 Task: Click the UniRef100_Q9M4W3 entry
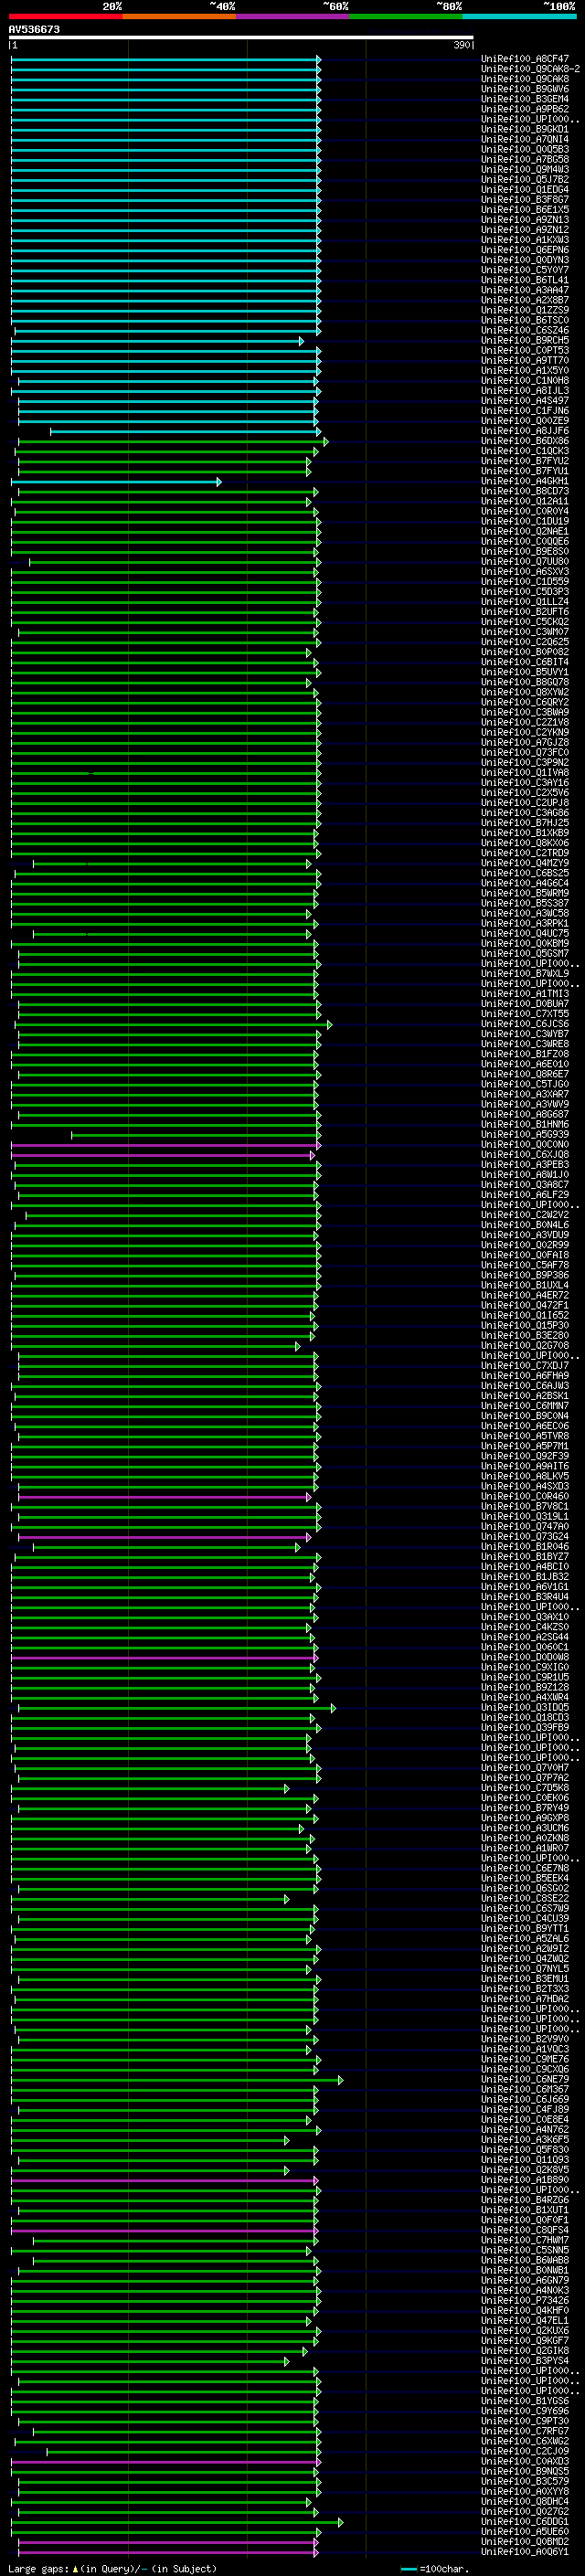click(x=525, y=169)
